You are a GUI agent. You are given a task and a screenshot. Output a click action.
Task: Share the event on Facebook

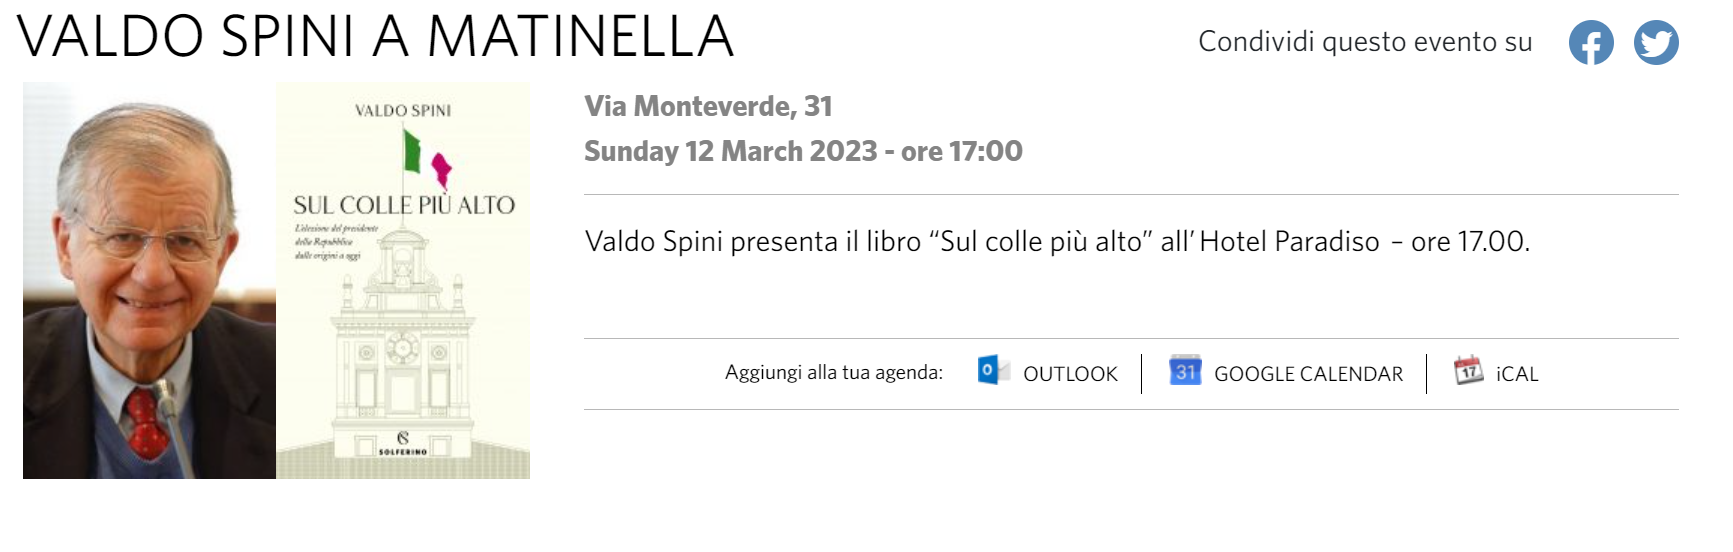[1590, 43]
